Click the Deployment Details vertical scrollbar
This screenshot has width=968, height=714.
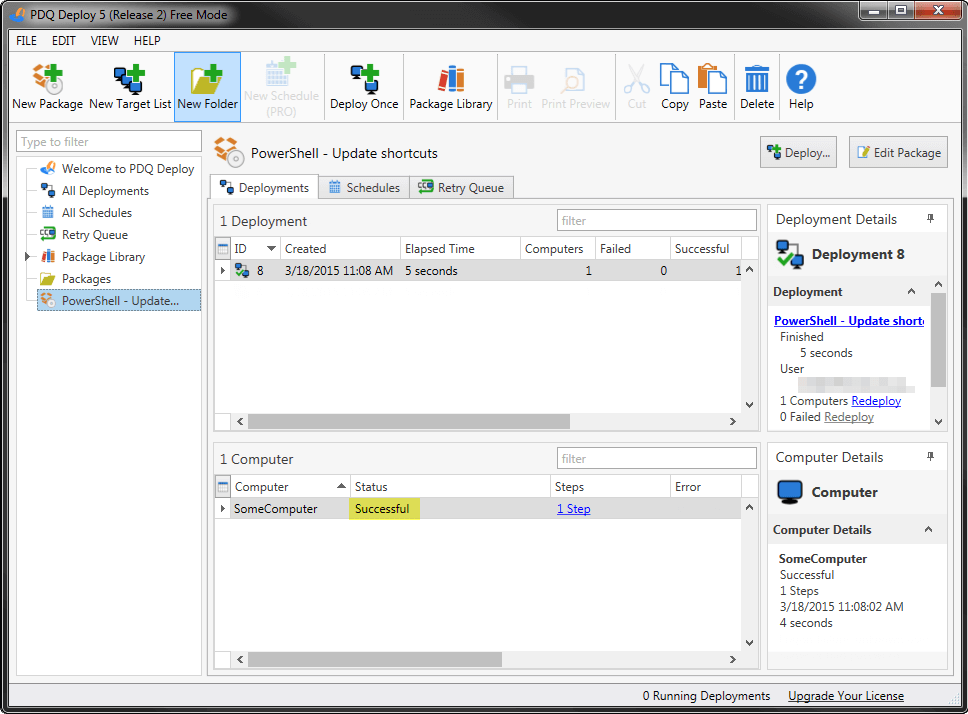click(938, 340)
